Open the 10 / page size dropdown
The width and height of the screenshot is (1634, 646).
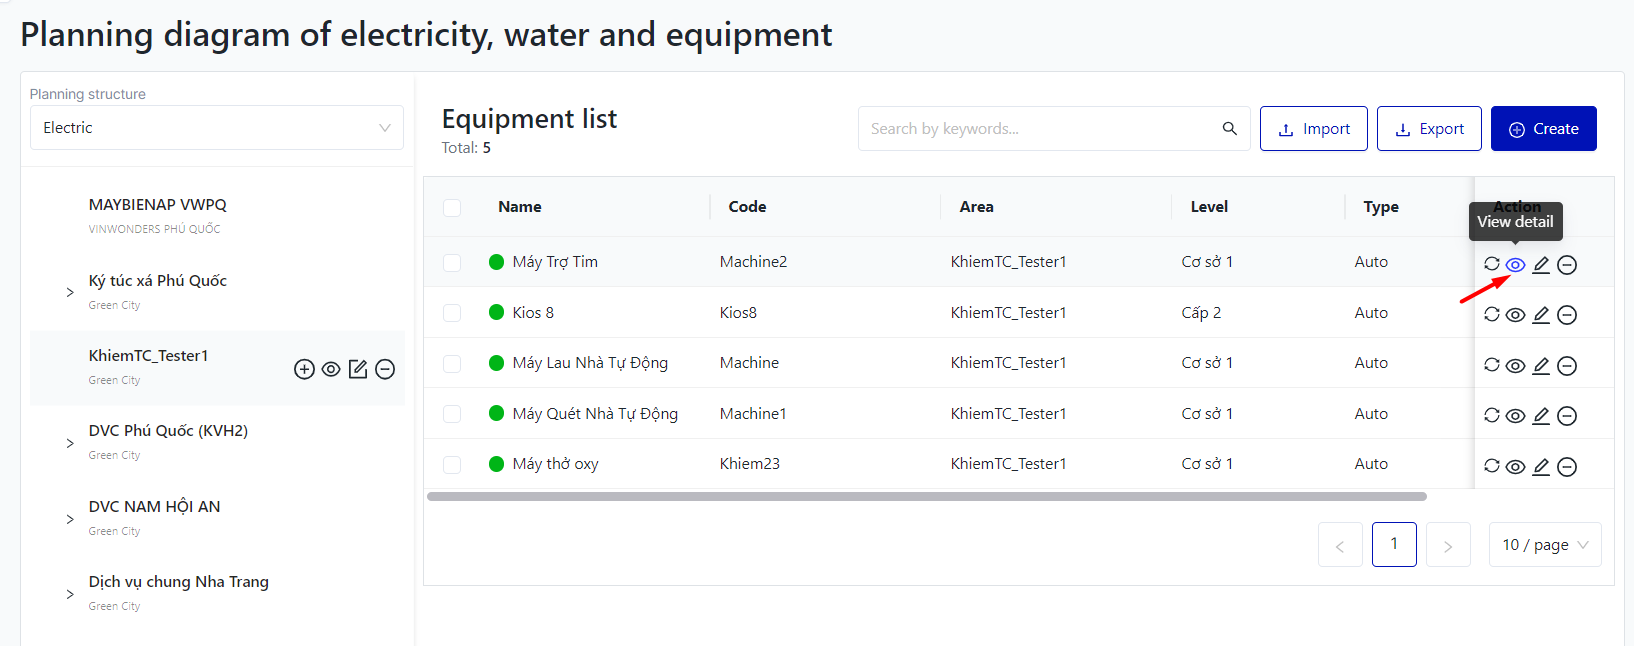(x=1544, y=545)
